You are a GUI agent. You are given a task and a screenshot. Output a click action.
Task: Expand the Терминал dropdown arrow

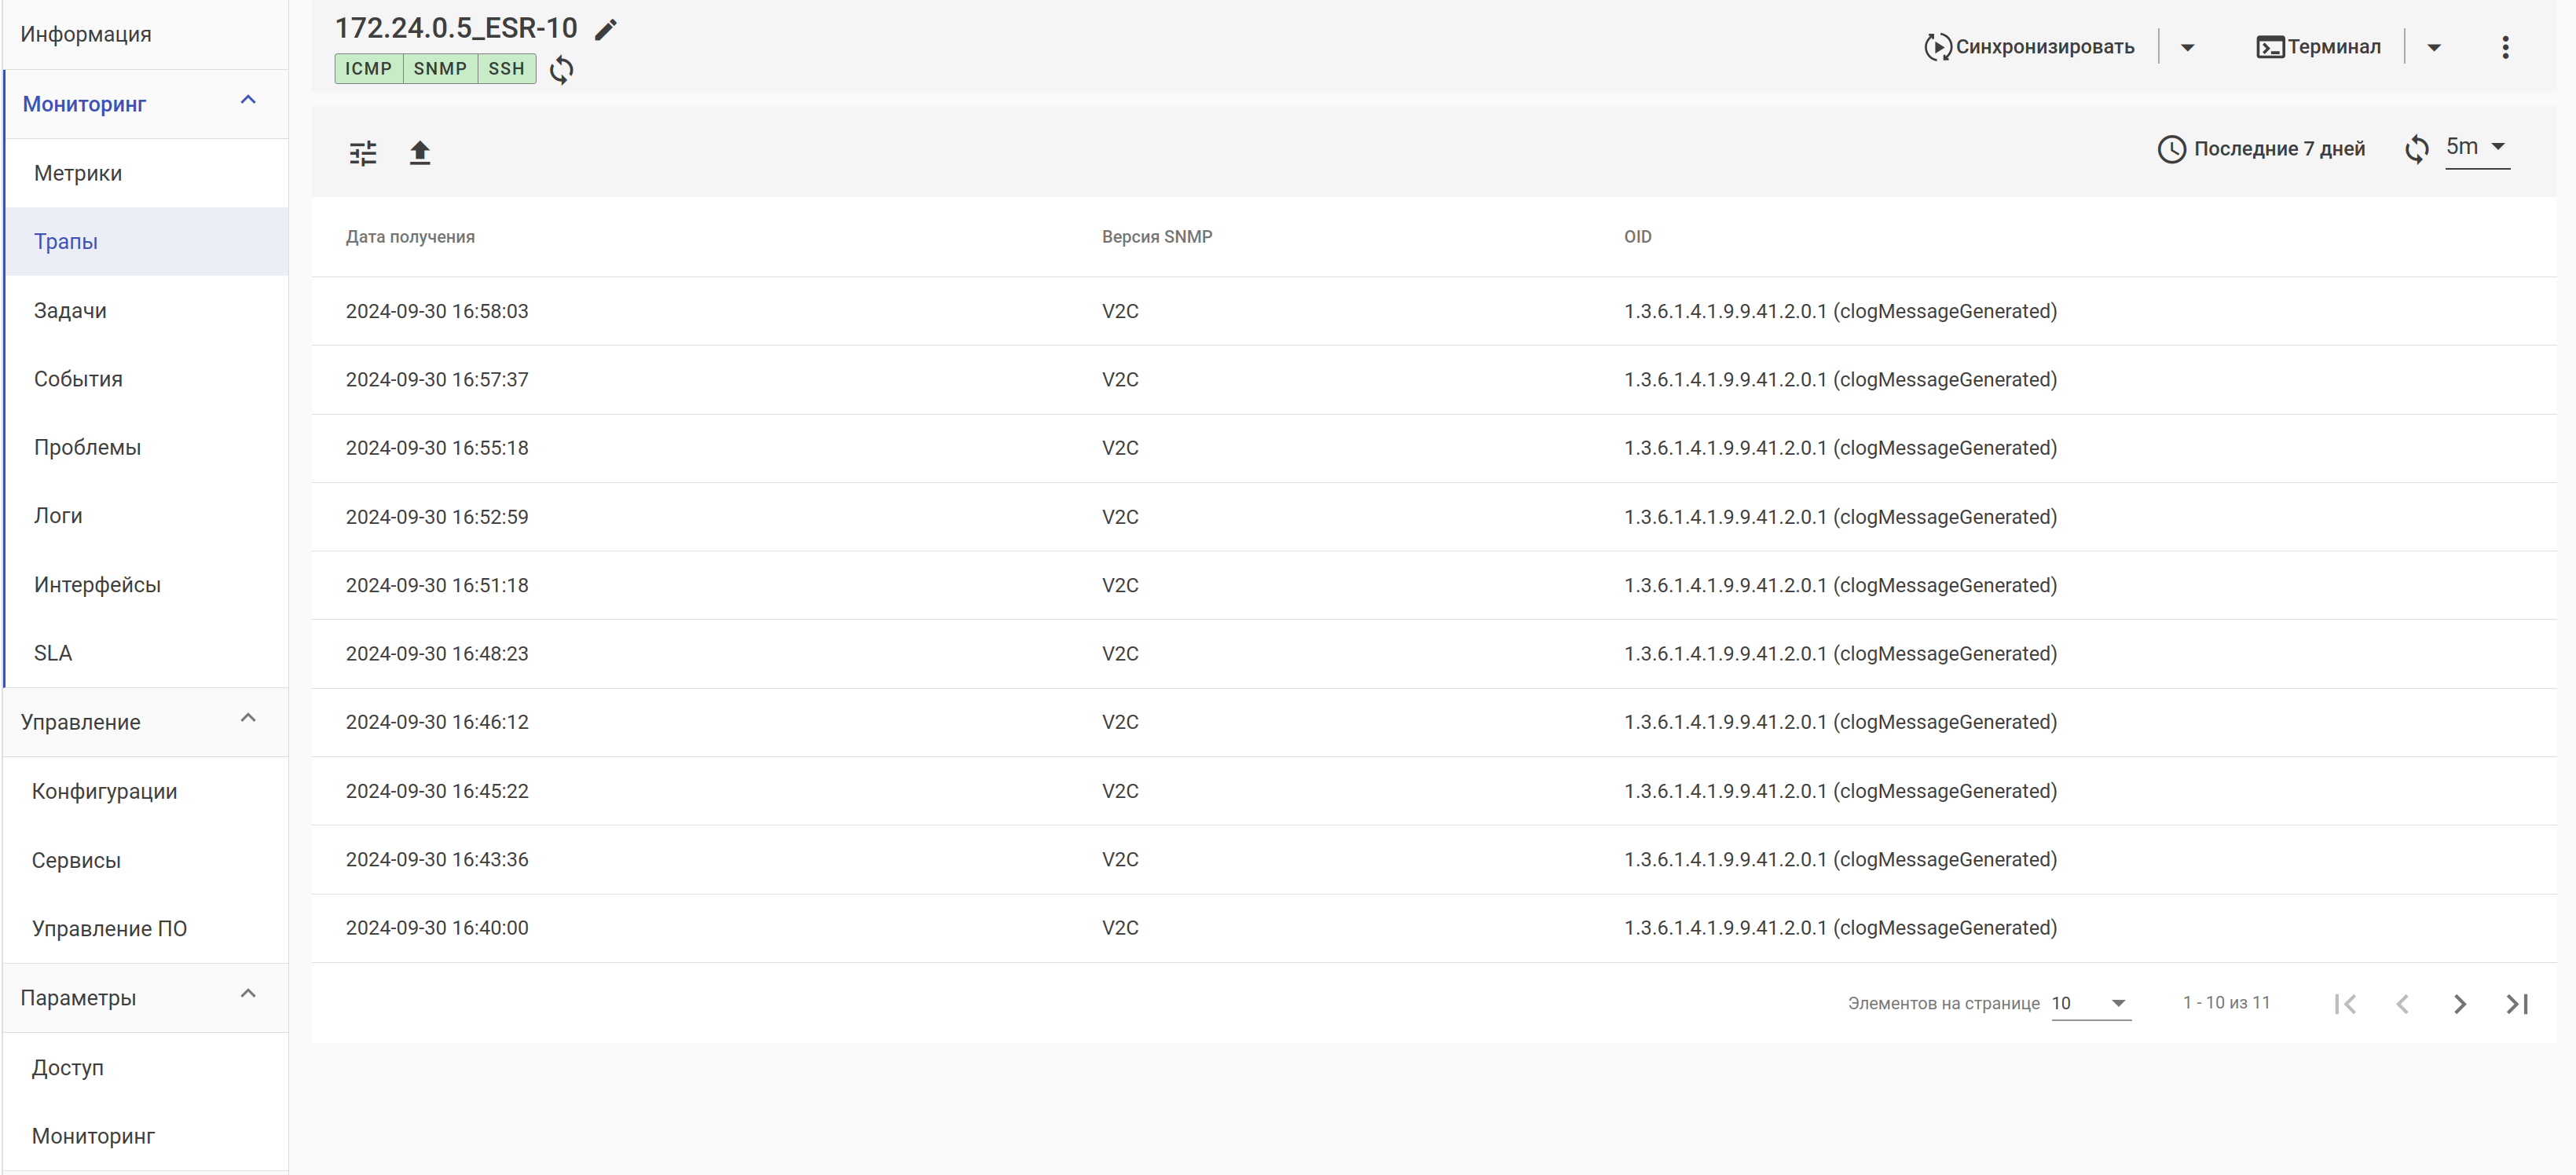(x=2433, y=47)
